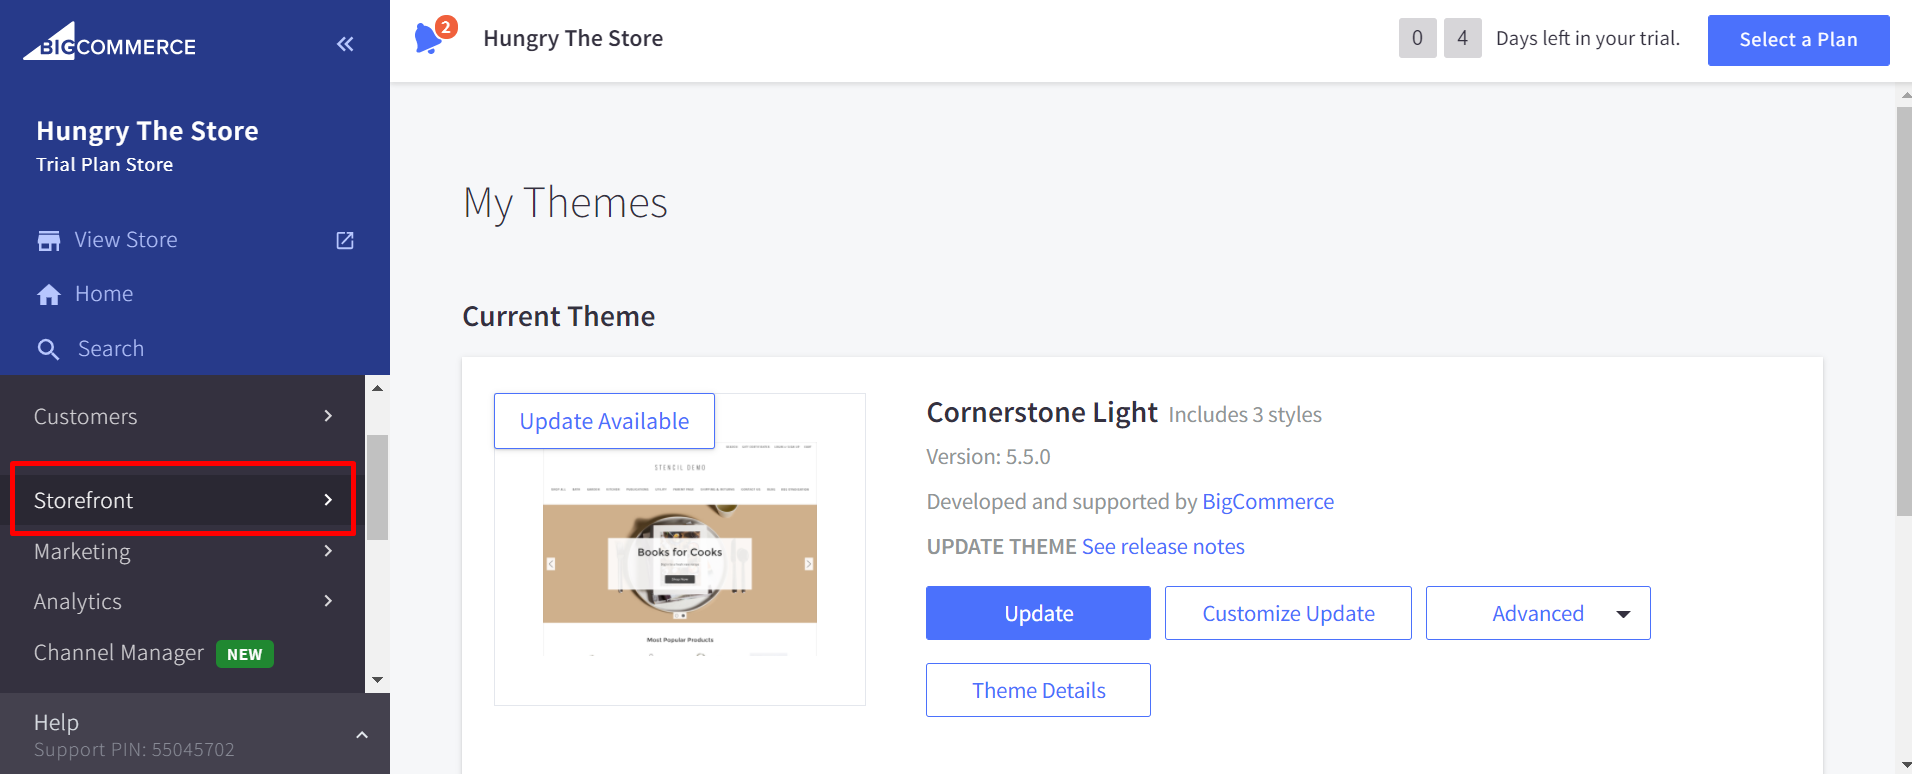Screen dimensions: 1912x774
Task: Collapse the Help panel chevron
Action: click(362, 735)
